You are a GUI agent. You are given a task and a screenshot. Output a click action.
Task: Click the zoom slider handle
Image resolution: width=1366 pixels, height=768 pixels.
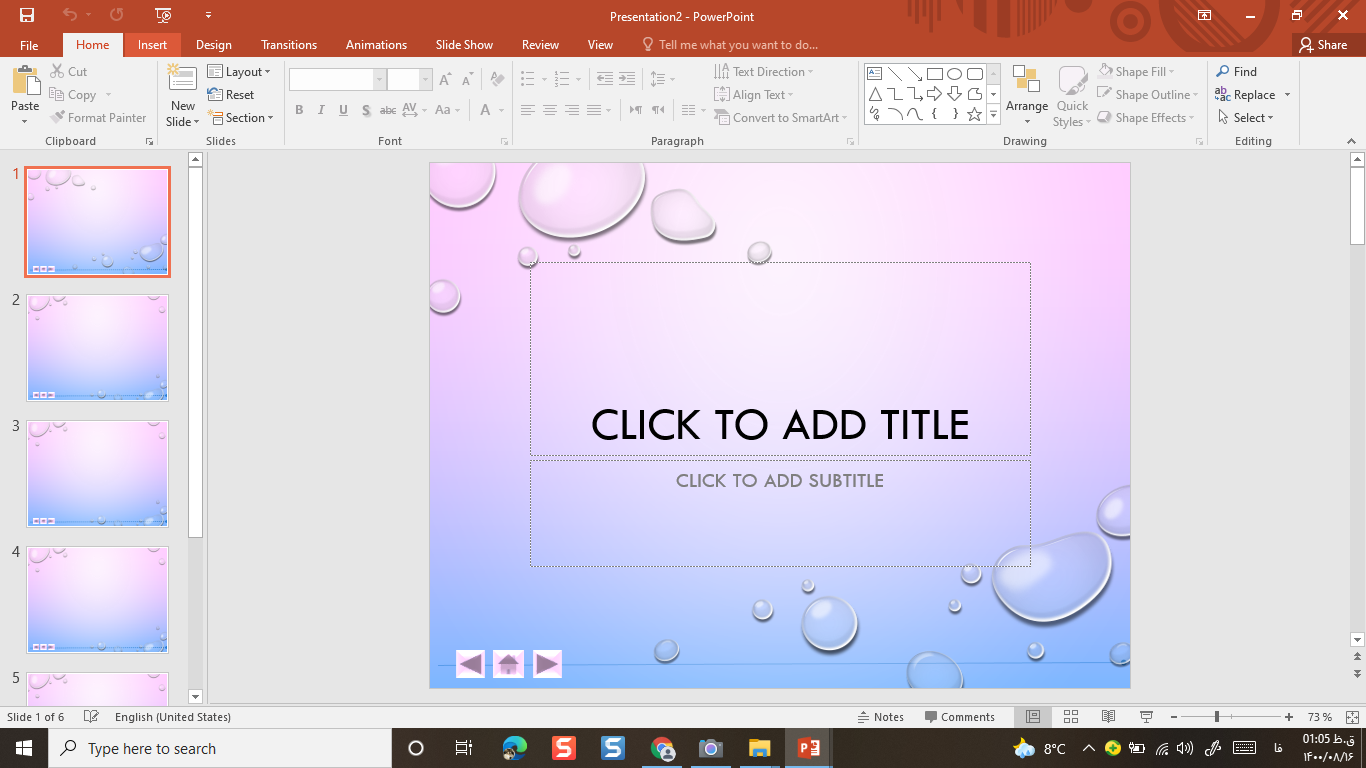click(1216, 717)
